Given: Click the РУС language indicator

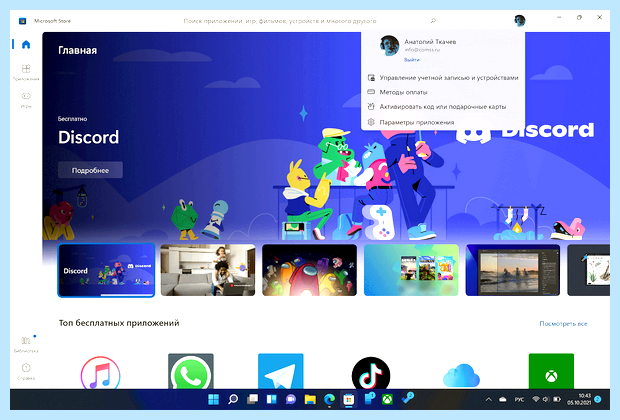Looking at the screenshot, I should pyautogui.click(x=519, y=399).
